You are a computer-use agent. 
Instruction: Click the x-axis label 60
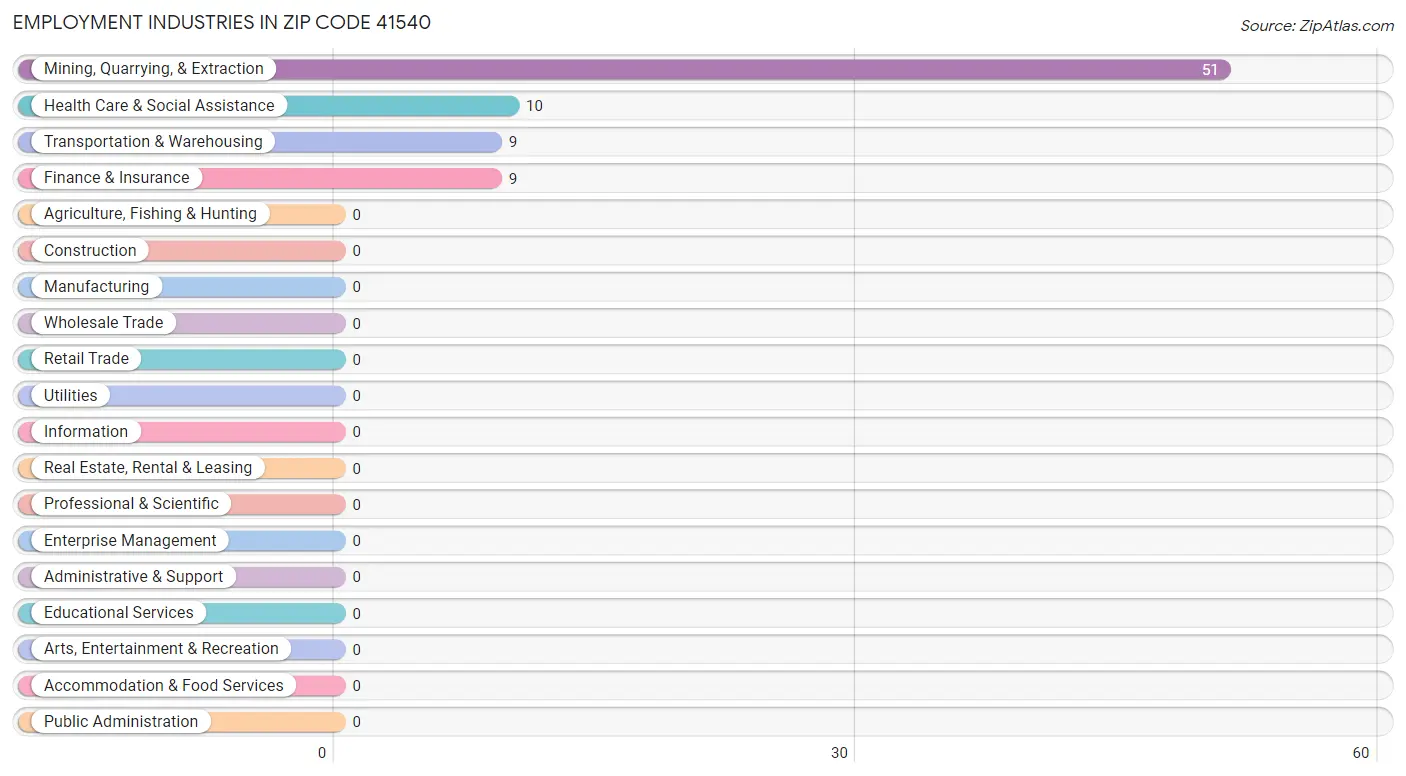[x=1361, y=753]
